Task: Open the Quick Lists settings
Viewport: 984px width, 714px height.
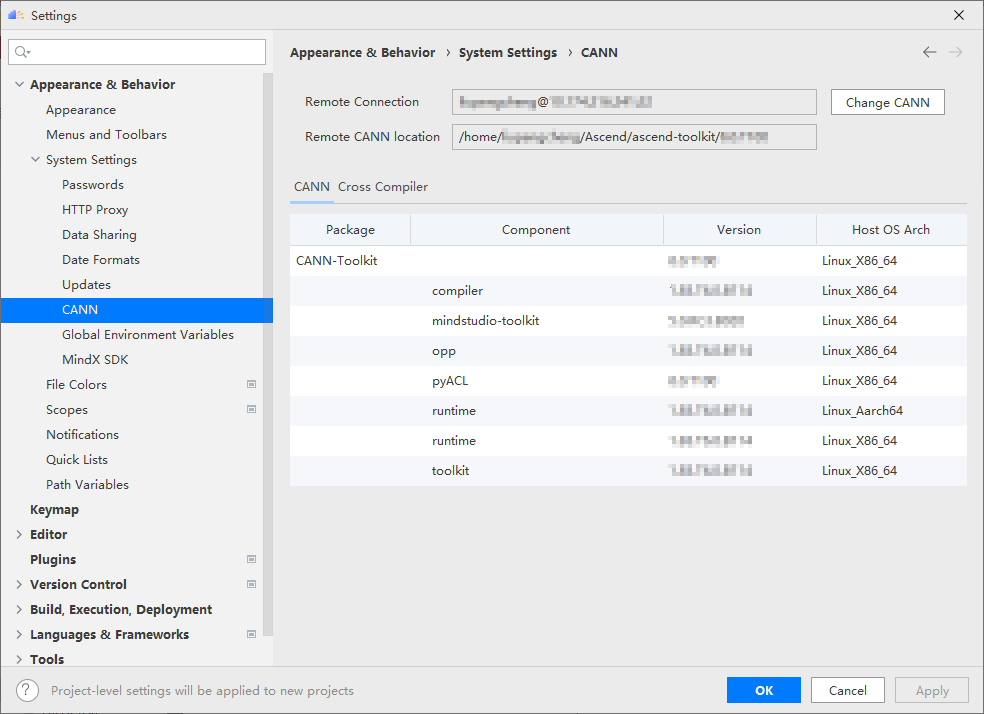Action: (77, 460)
